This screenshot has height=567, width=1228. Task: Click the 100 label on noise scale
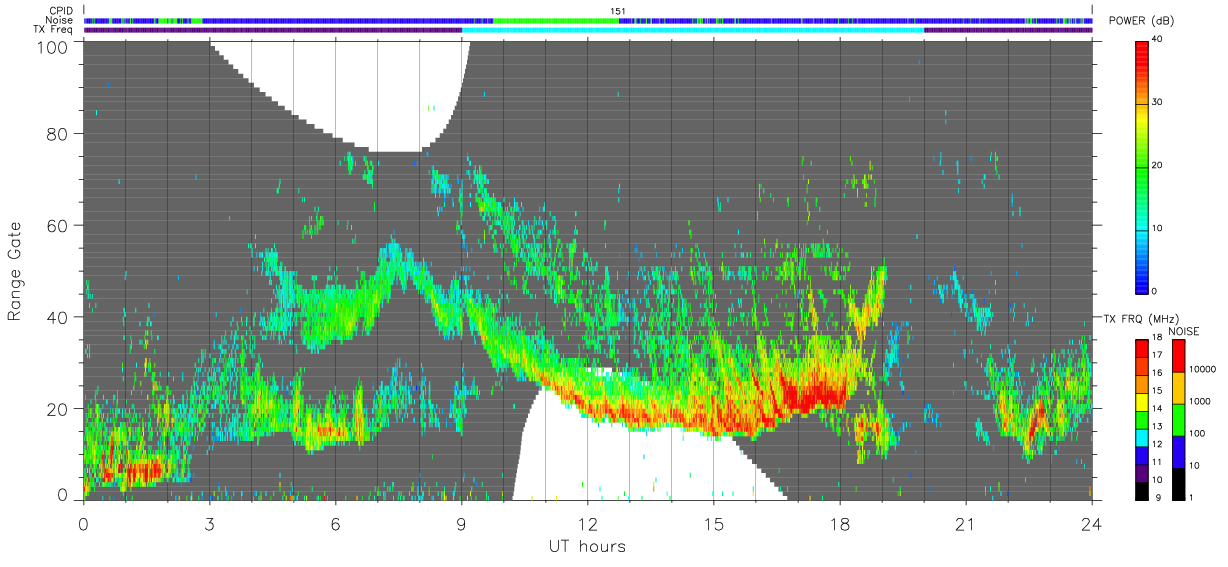[1199, 433]
